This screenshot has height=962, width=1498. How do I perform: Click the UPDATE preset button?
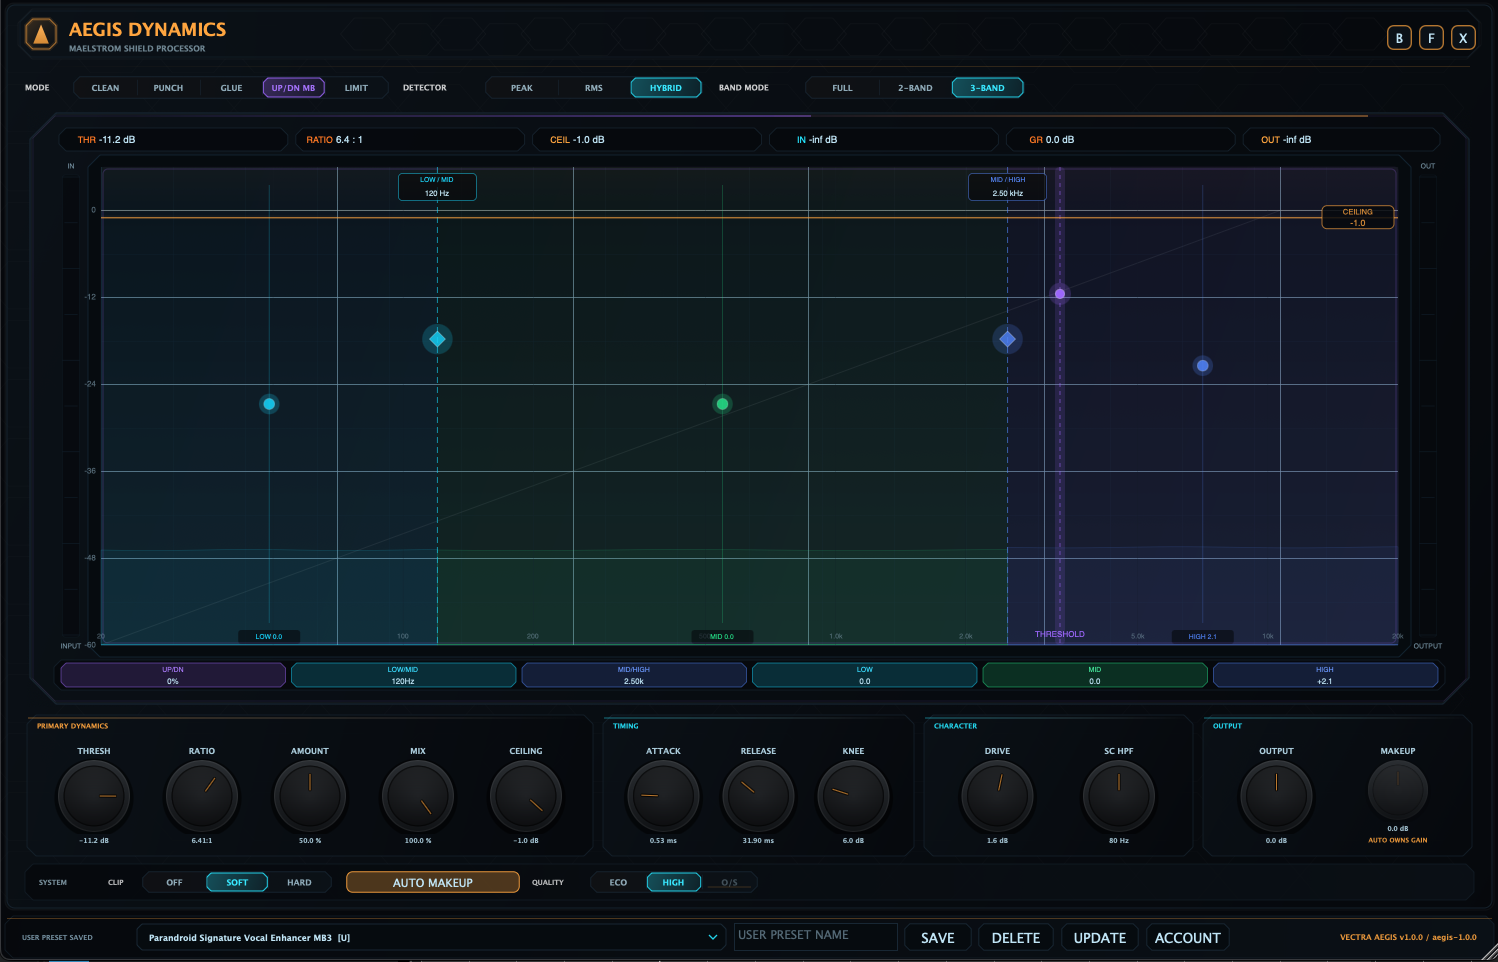[x=1100, y=937]
